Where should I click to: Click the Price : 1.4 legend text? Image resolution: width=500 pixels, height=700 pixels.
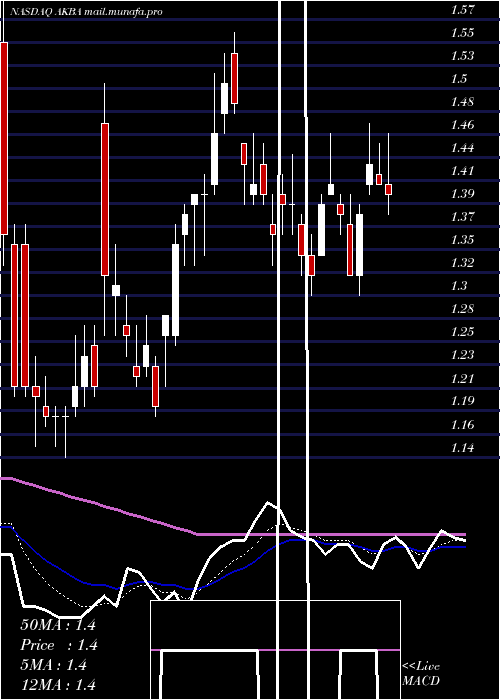(x=59, y=645)
